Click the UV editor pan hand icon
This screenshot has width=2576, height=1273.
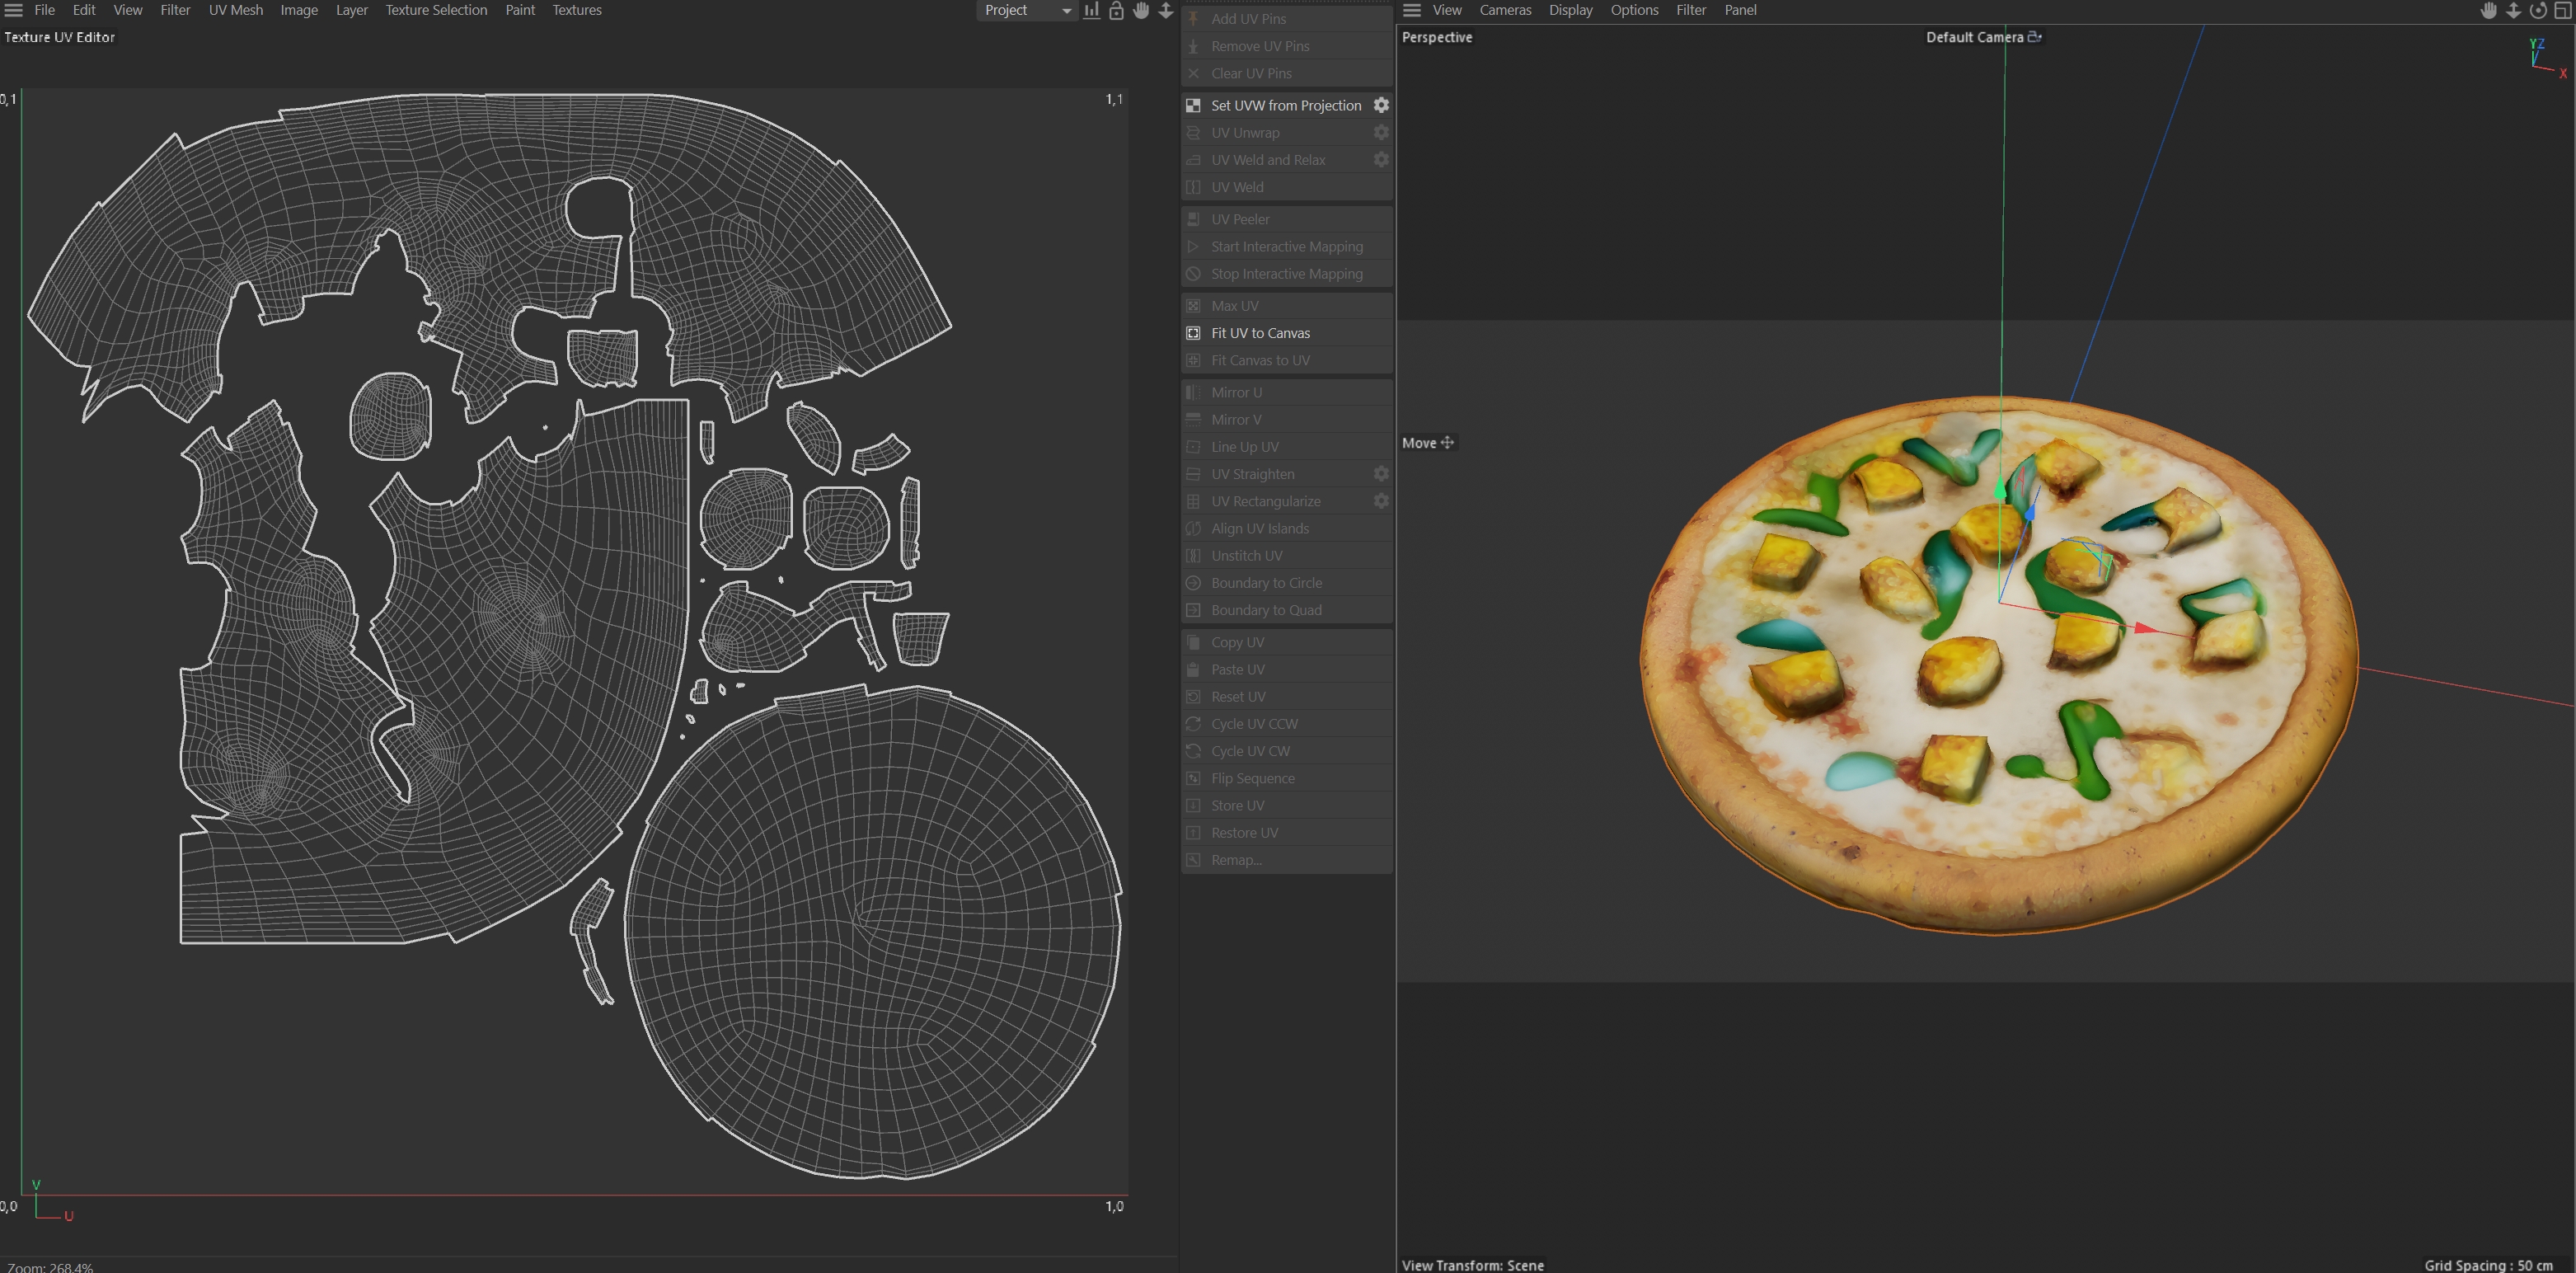pyautogui.click(x=1141, y=10)
